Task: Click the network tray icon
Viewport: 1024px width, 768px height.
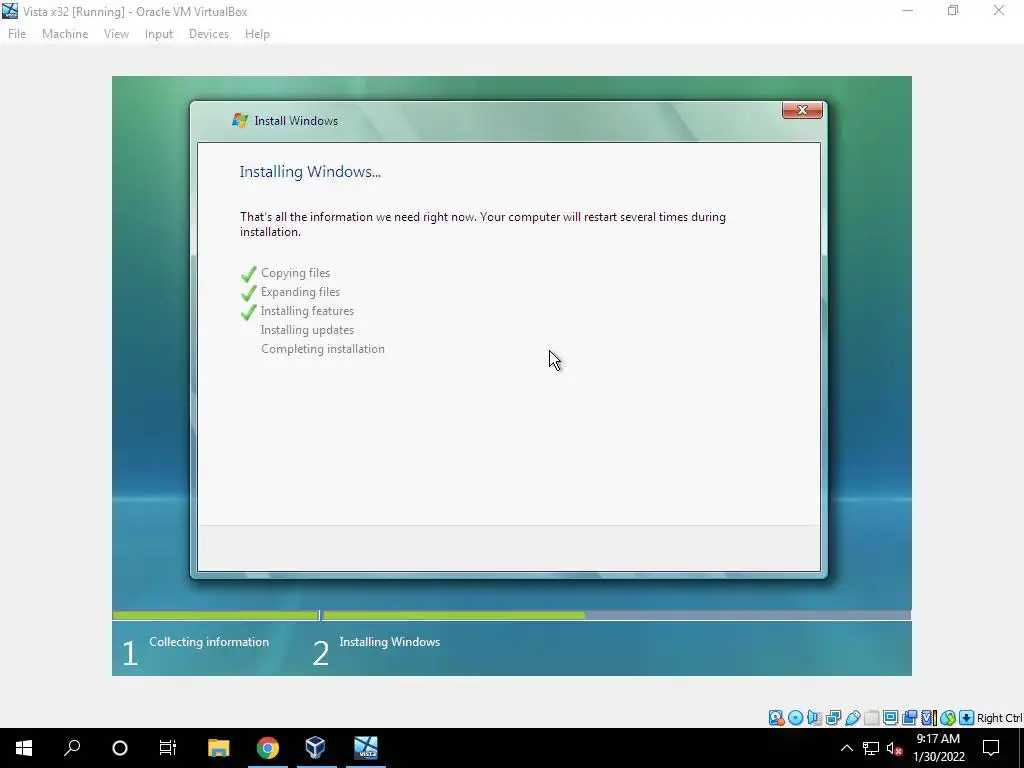Action: [871, 748]
